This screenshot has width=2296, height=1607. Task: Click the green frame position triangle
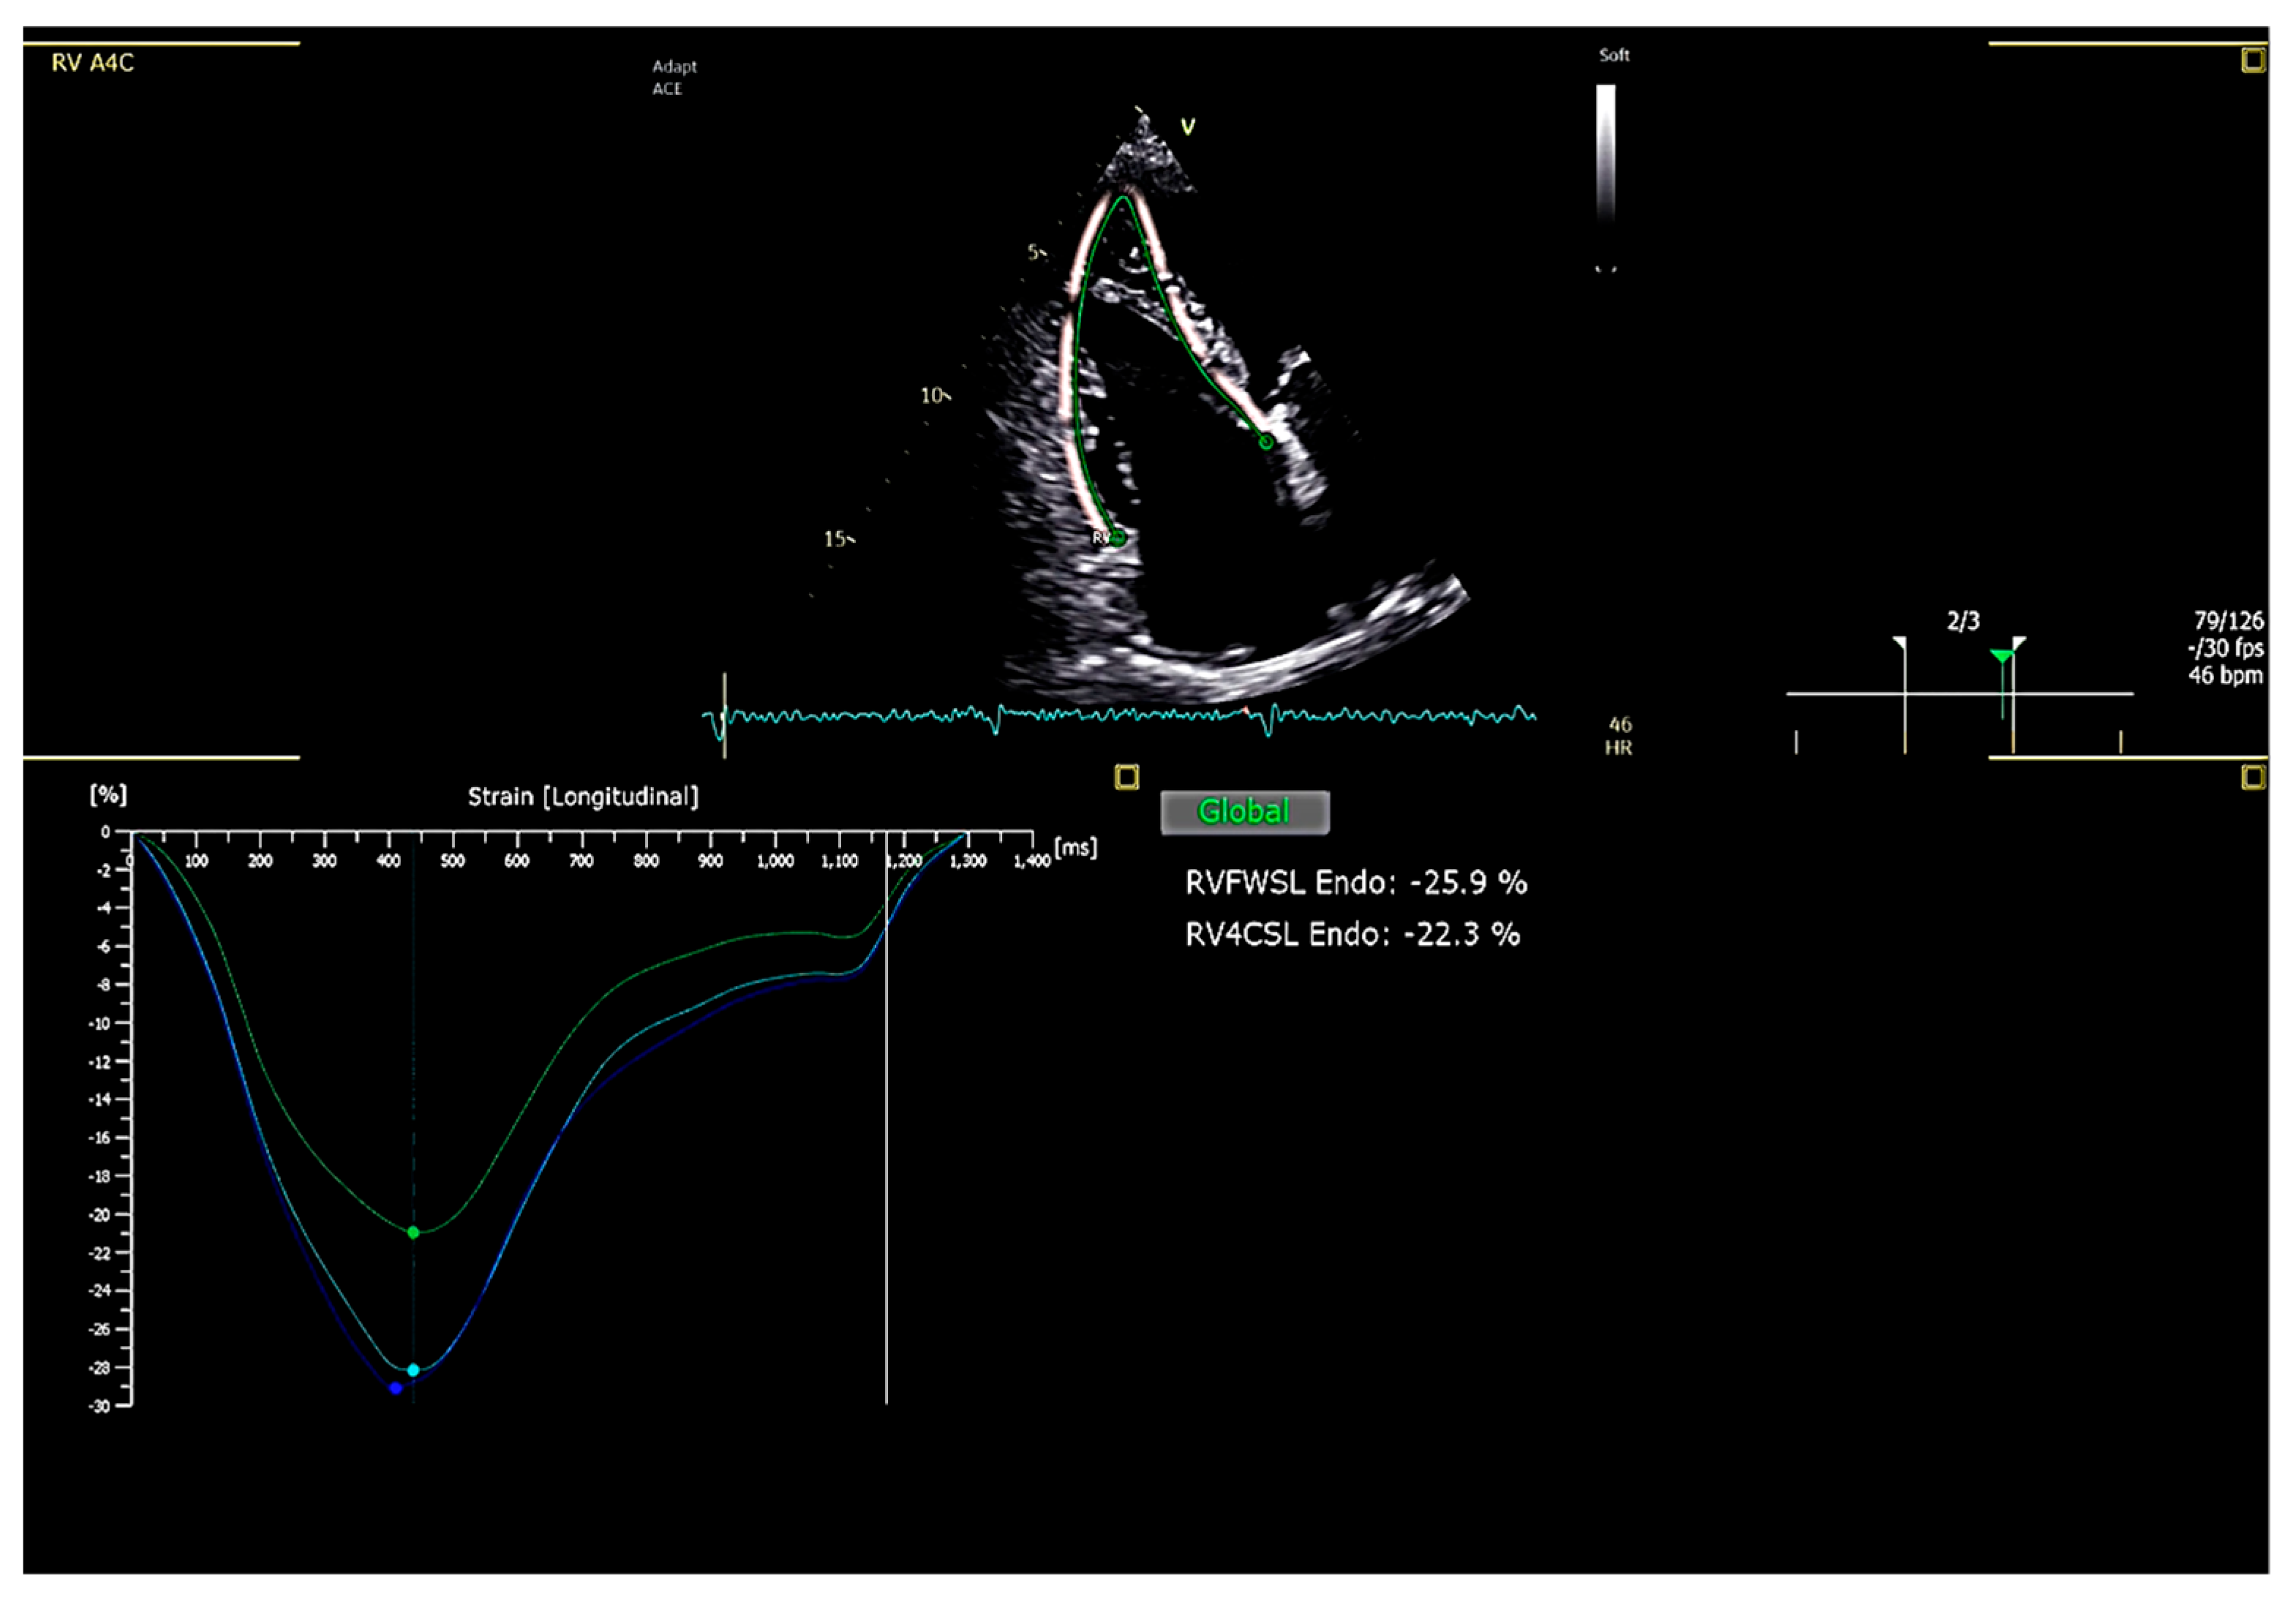click(2001, 656)
